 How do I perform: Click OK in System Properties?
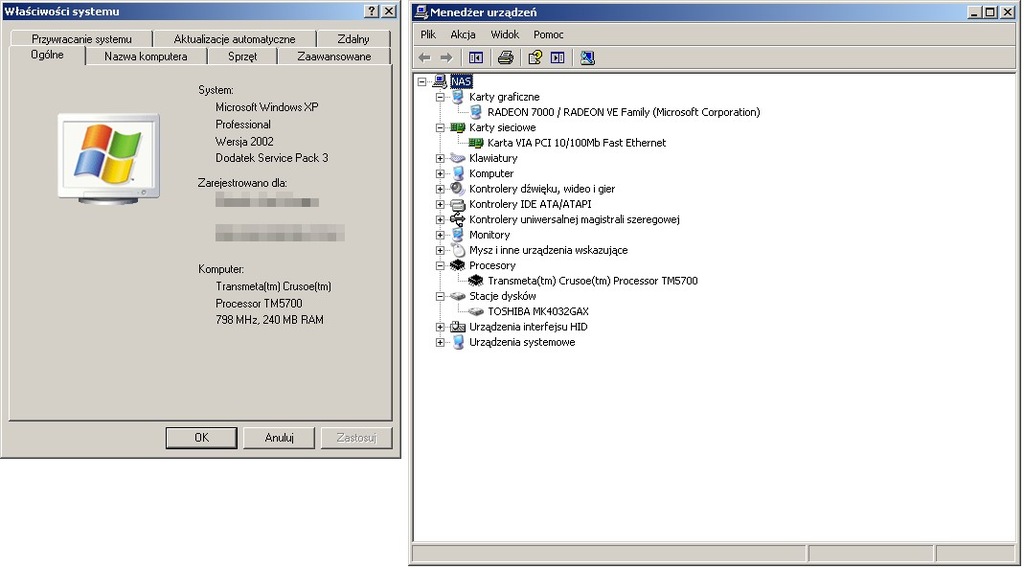click(201, 438)
